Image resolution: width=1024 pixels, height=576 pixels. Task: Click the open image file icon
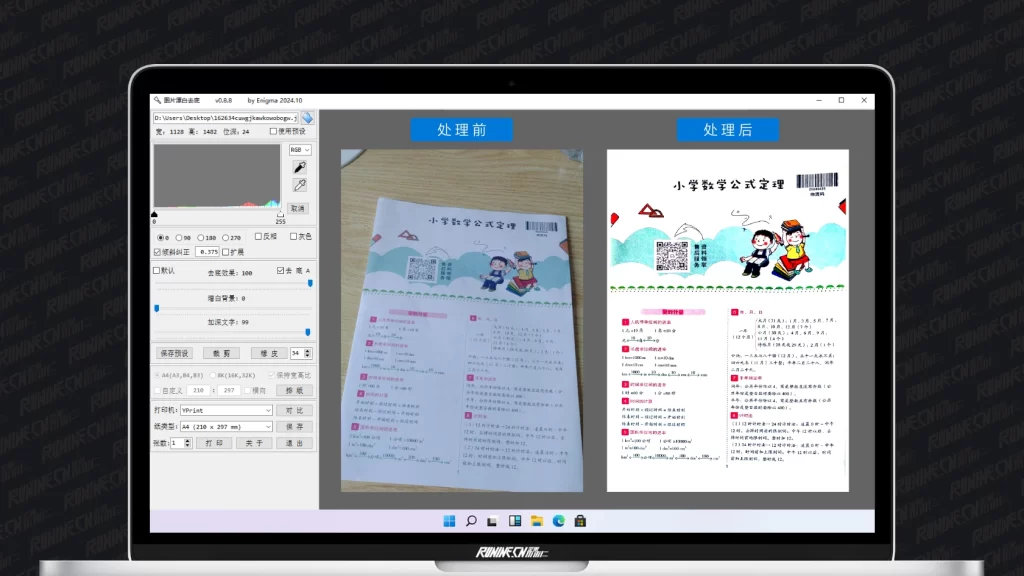click(307, 118)
